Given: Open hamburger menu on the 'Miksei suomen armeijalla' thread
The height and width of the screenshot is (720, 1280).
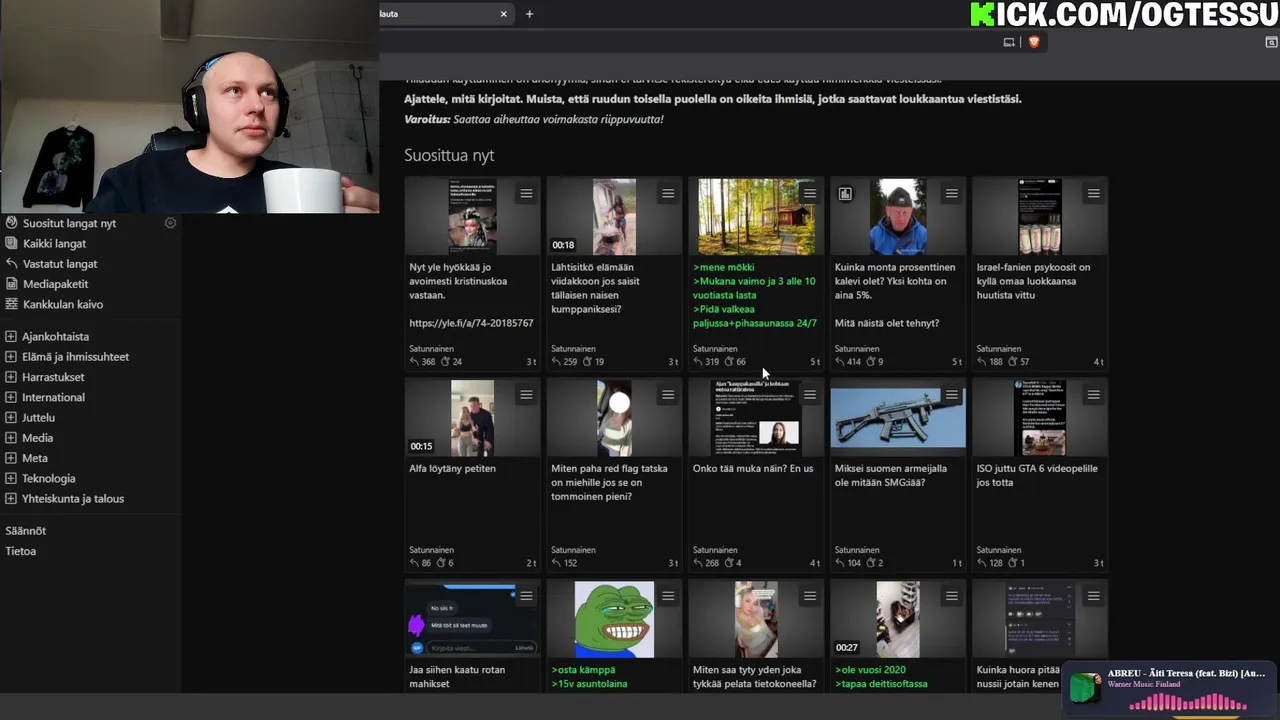Looking at the screenshot, I should (952, 395).
